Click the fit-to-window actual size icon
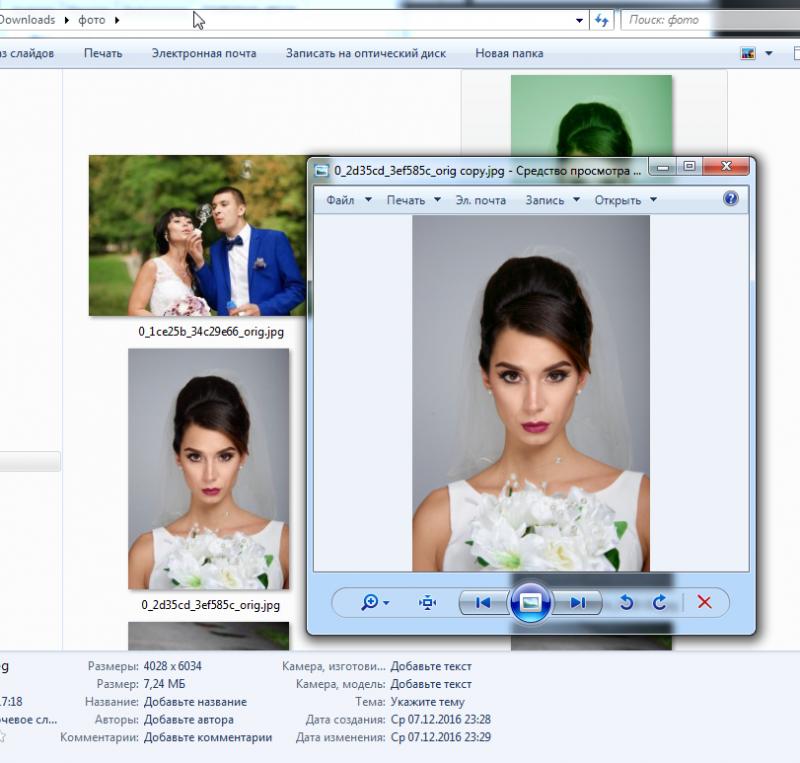 tap(428, 603)
